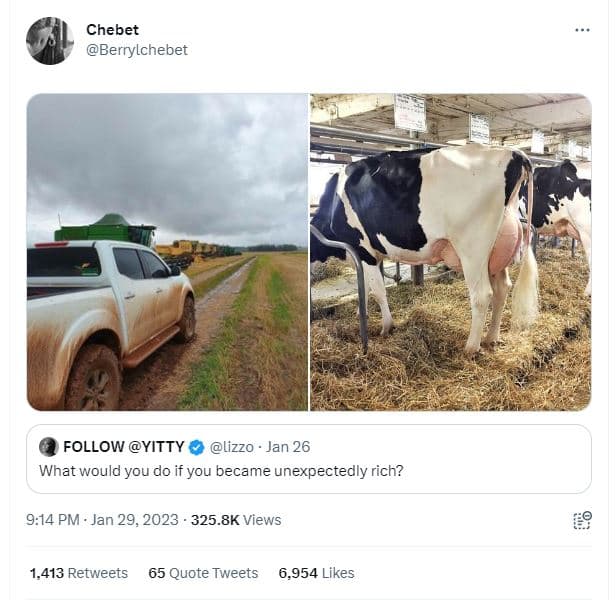Click the Jan 26 quoted tweet date
Screen dimensions: 616x600
tap(288, 447)
